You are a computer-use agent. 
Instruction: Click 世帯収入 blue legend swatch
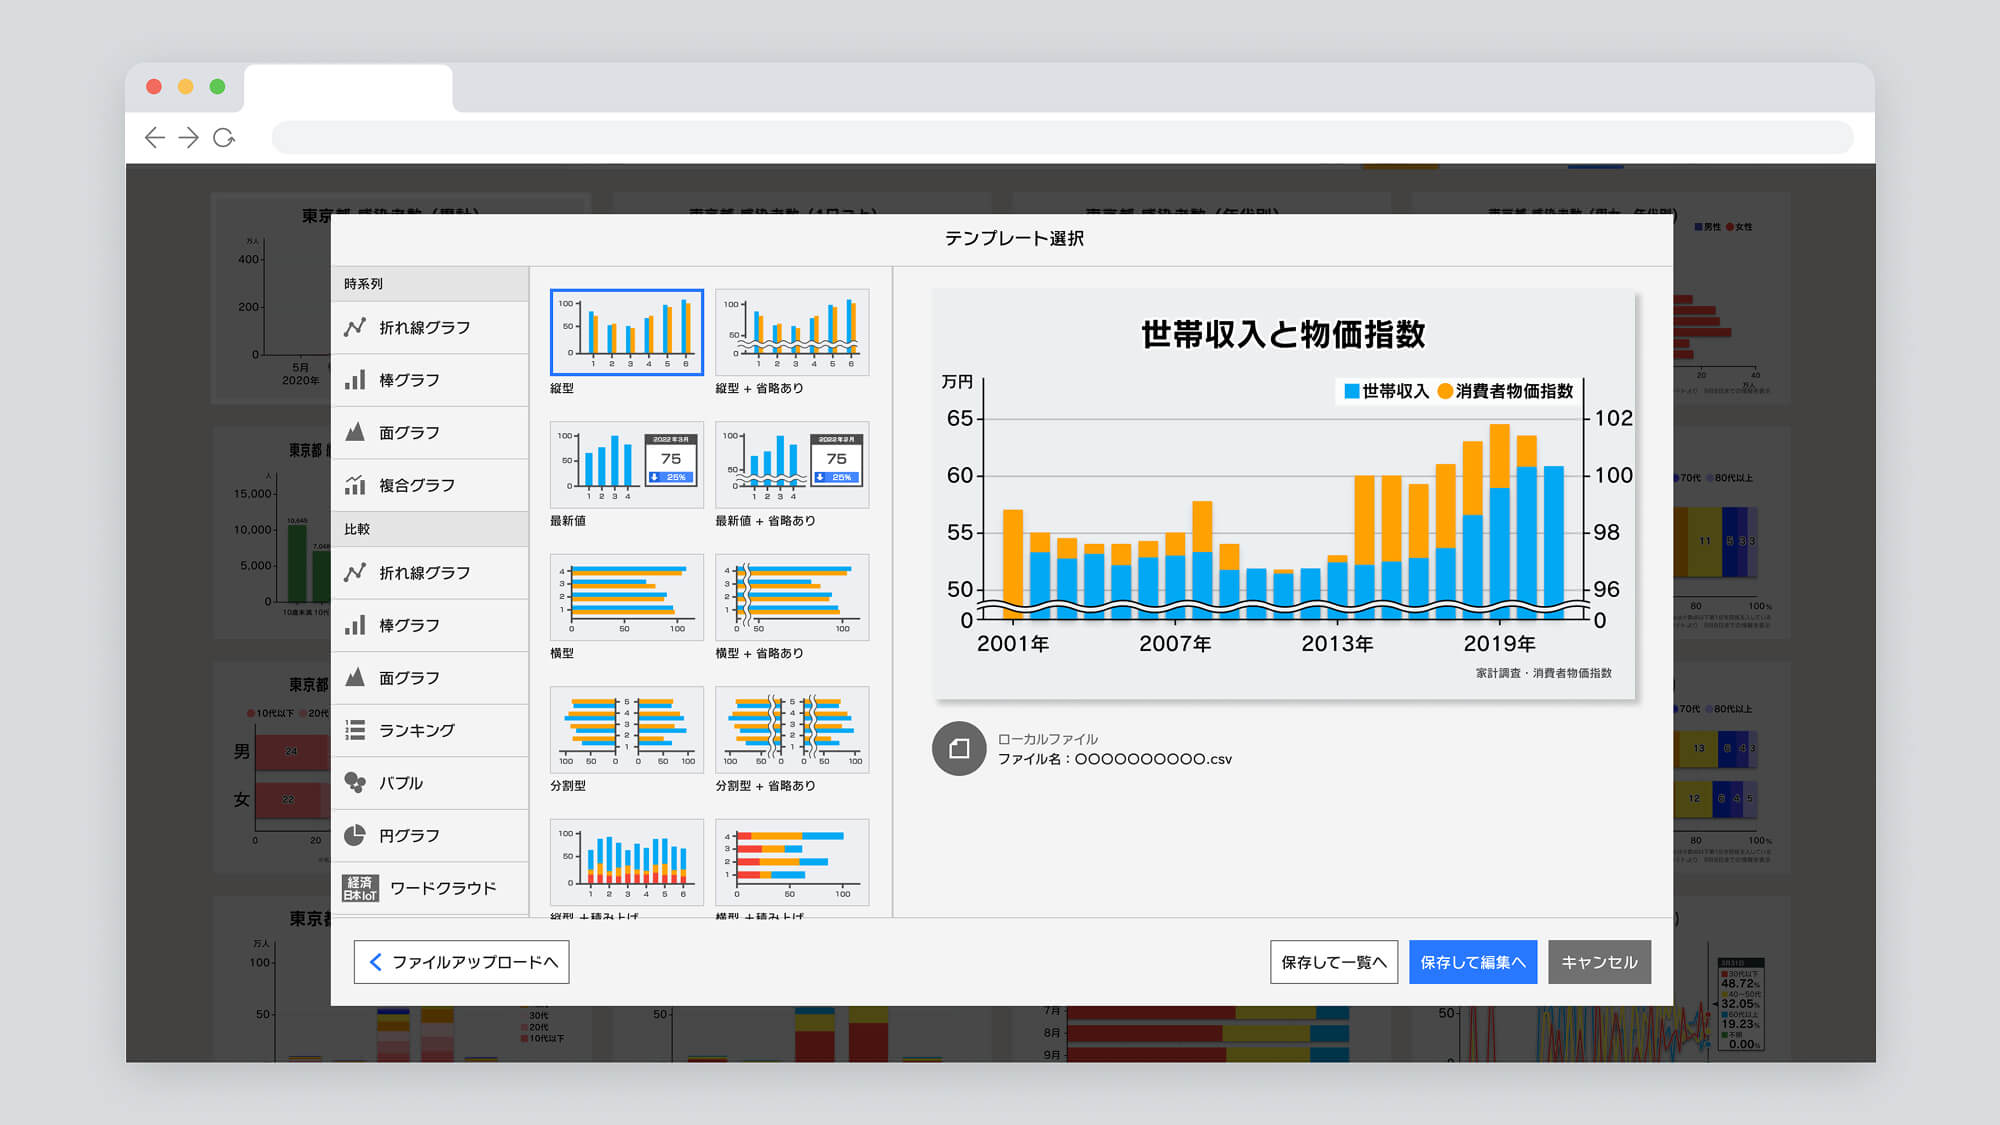coord(1351,391)
